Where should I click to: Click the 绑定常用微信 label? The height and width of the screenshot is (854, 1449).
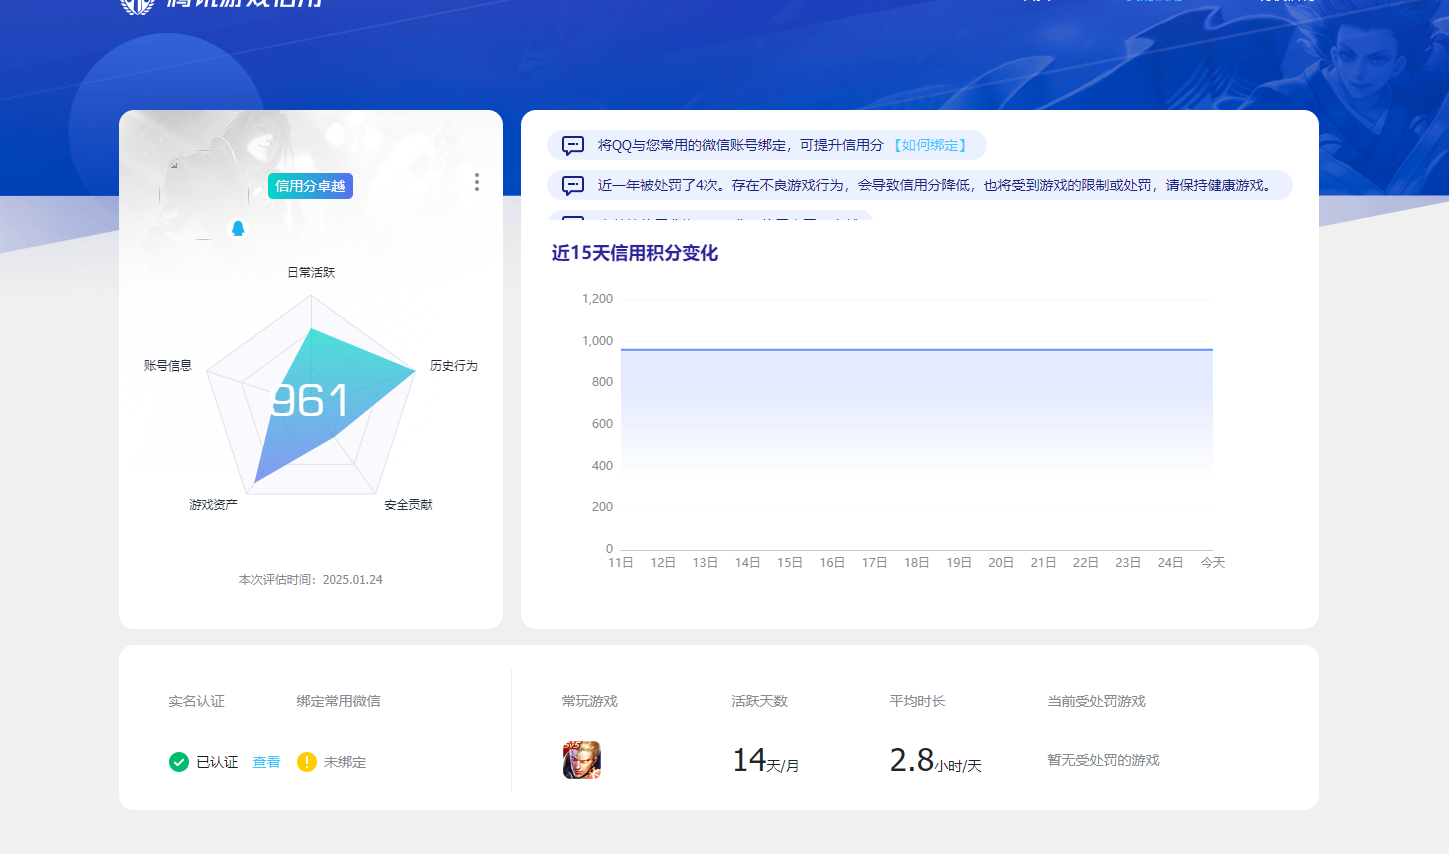click(339, 701)
